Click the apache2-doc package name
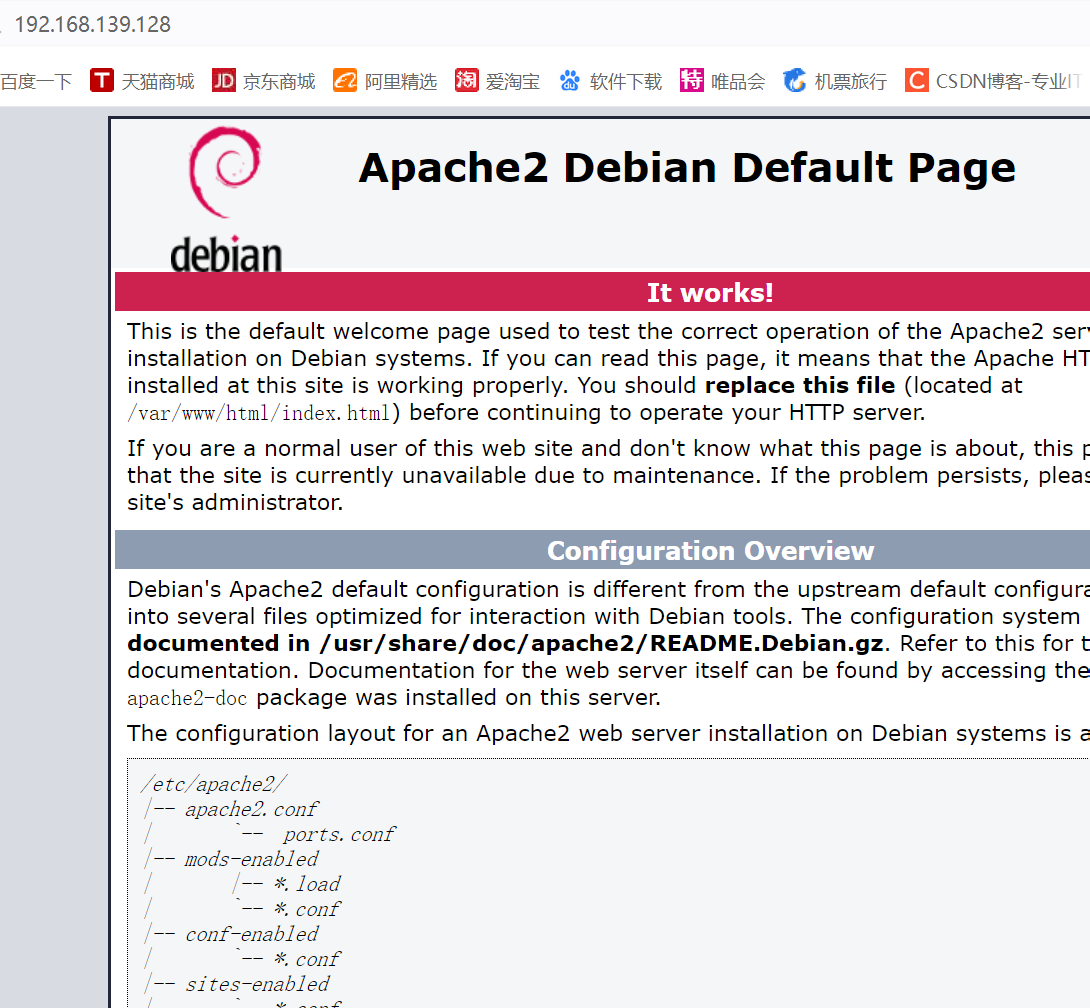The image size is (1090, 1008). click(187, 698)
